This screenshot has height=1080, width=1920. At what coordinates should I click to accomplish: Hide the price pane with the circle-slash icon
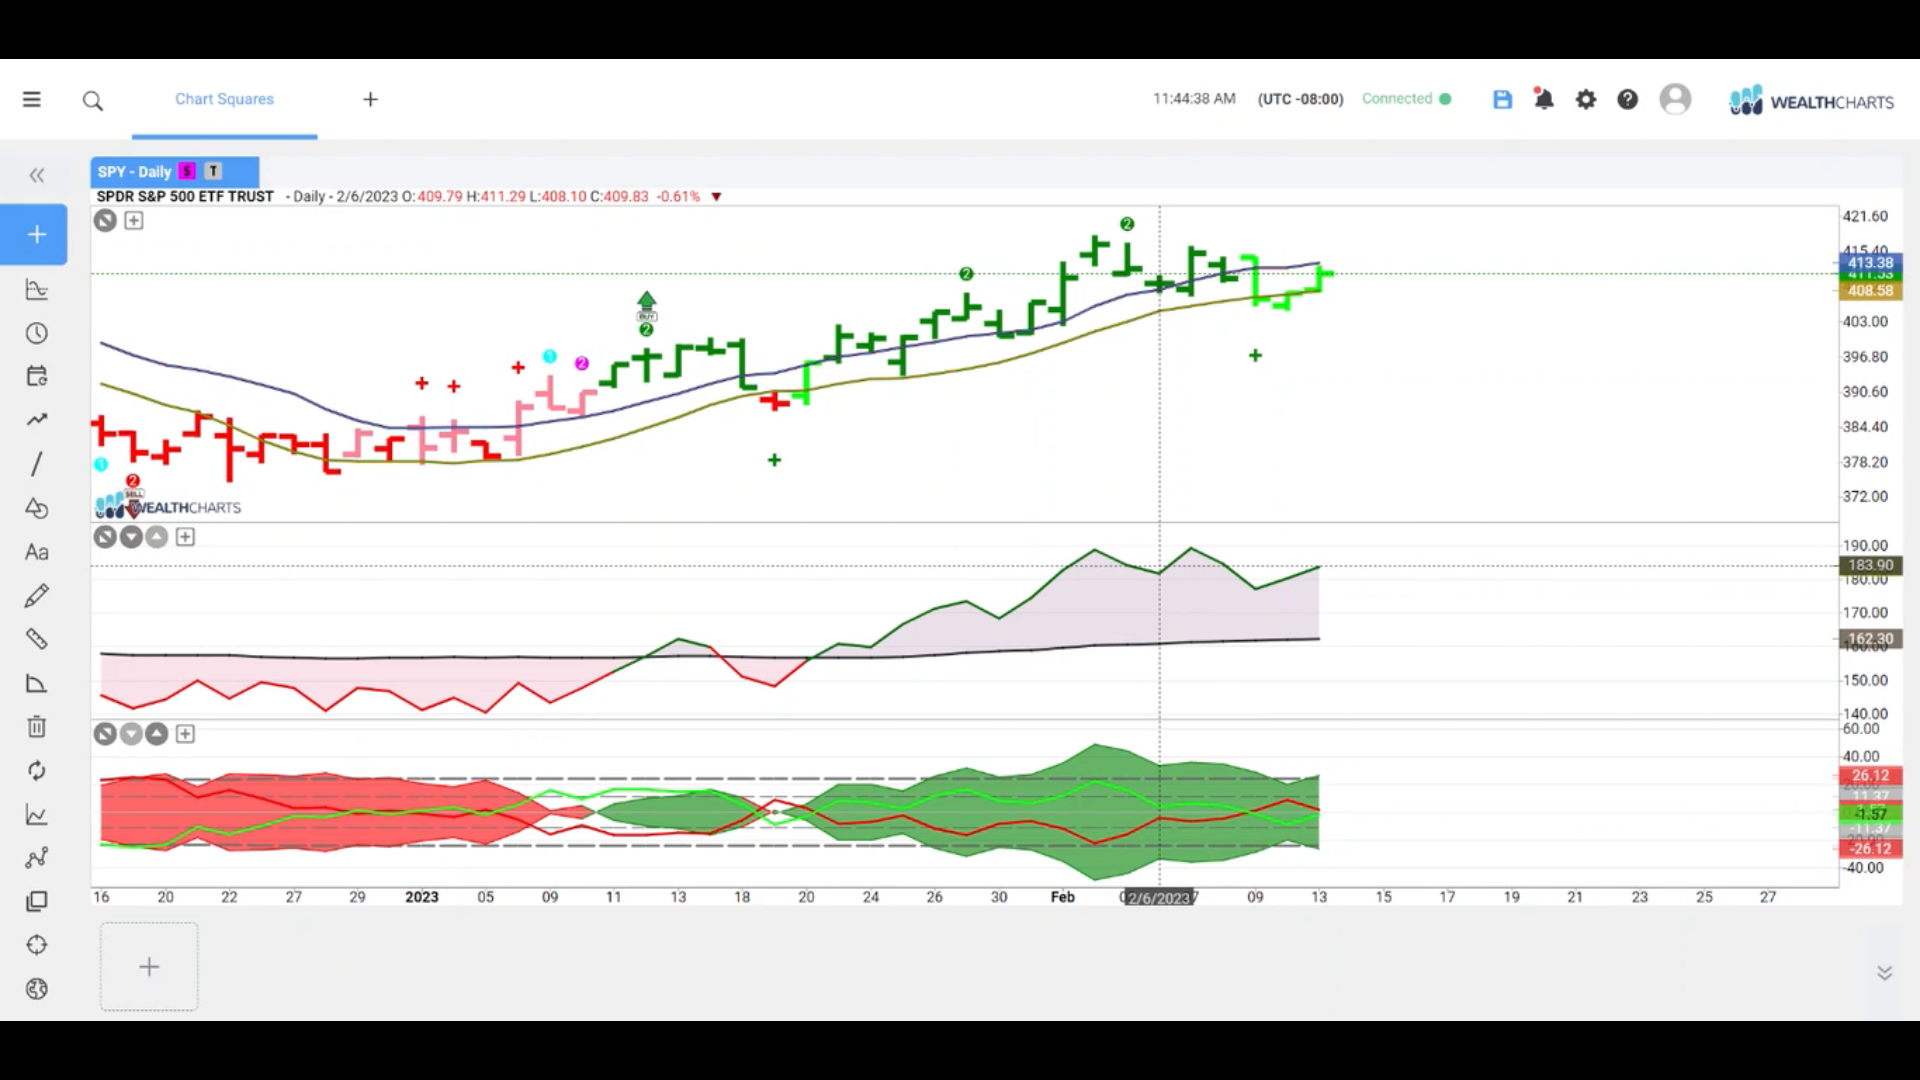coord(105,220)
